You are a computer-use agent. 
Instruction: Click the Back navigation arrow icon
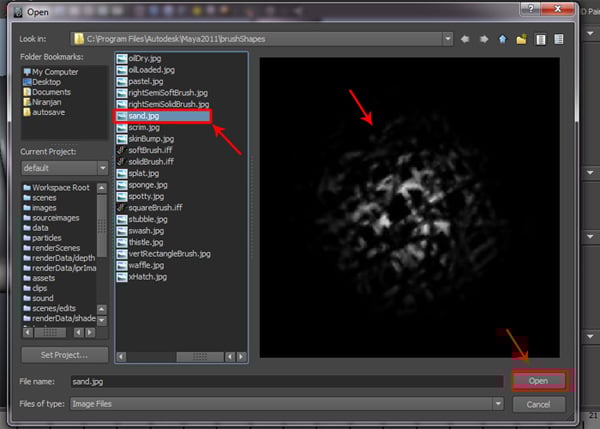click(x=467, y=39)
